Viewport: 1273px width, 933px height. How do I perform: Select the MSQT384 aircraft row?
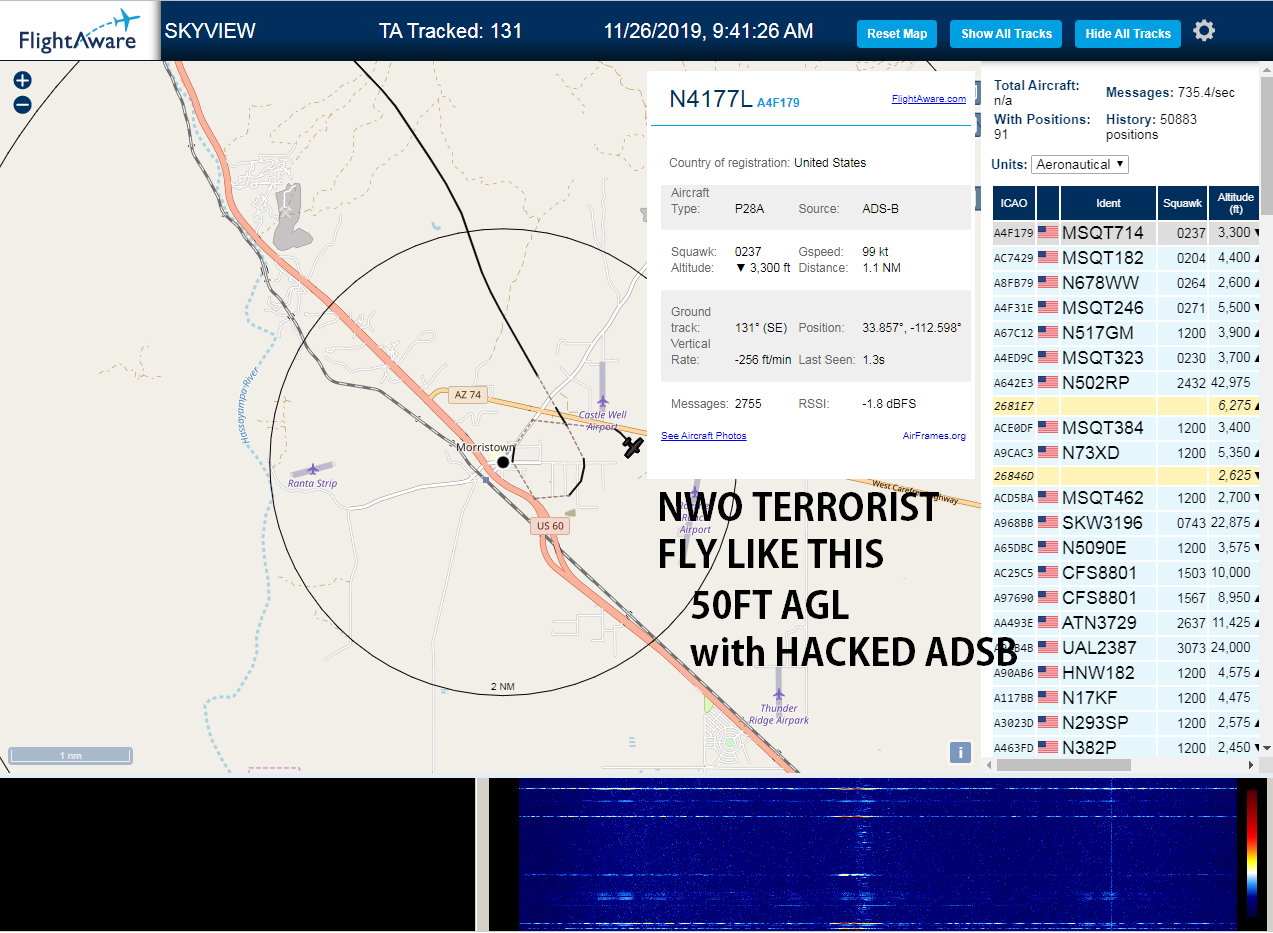[x=1126, y=428]
